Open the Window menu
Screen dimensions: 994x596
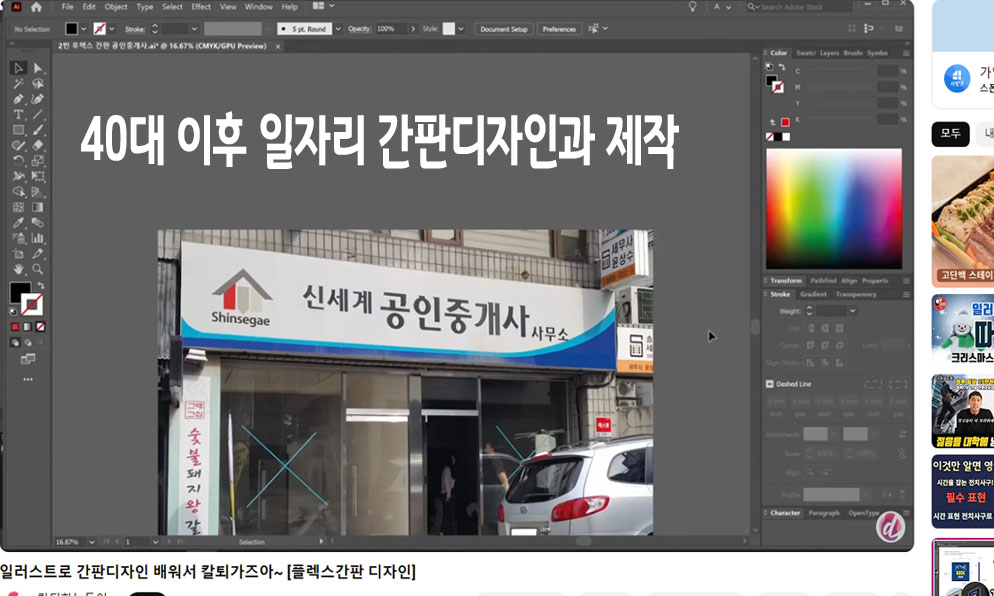[x=259, y=7]
